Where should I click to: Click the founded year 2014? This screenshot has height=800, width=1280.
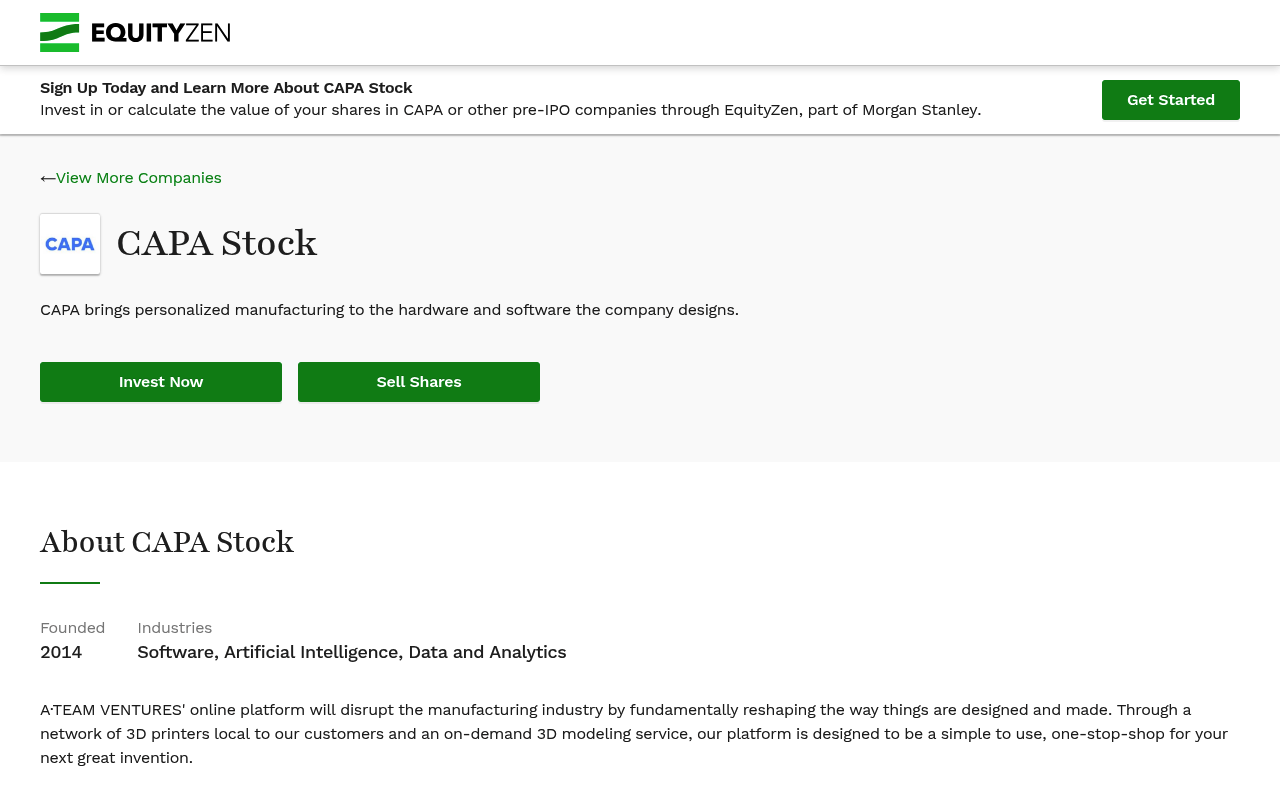(61, 652)
